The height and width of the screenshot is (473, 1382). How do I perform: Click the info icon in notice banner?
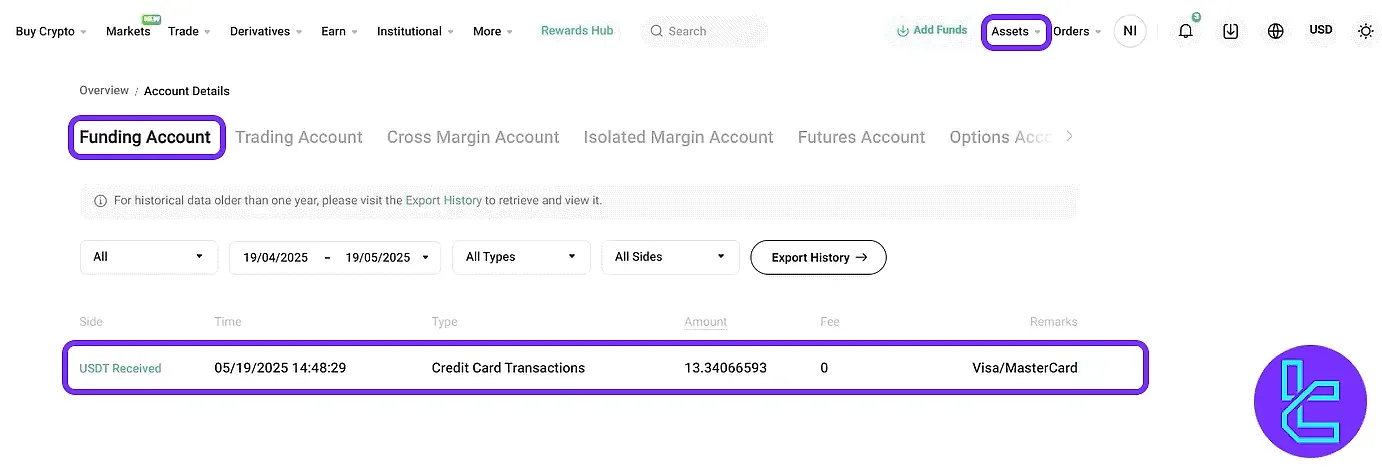(100, 201)
